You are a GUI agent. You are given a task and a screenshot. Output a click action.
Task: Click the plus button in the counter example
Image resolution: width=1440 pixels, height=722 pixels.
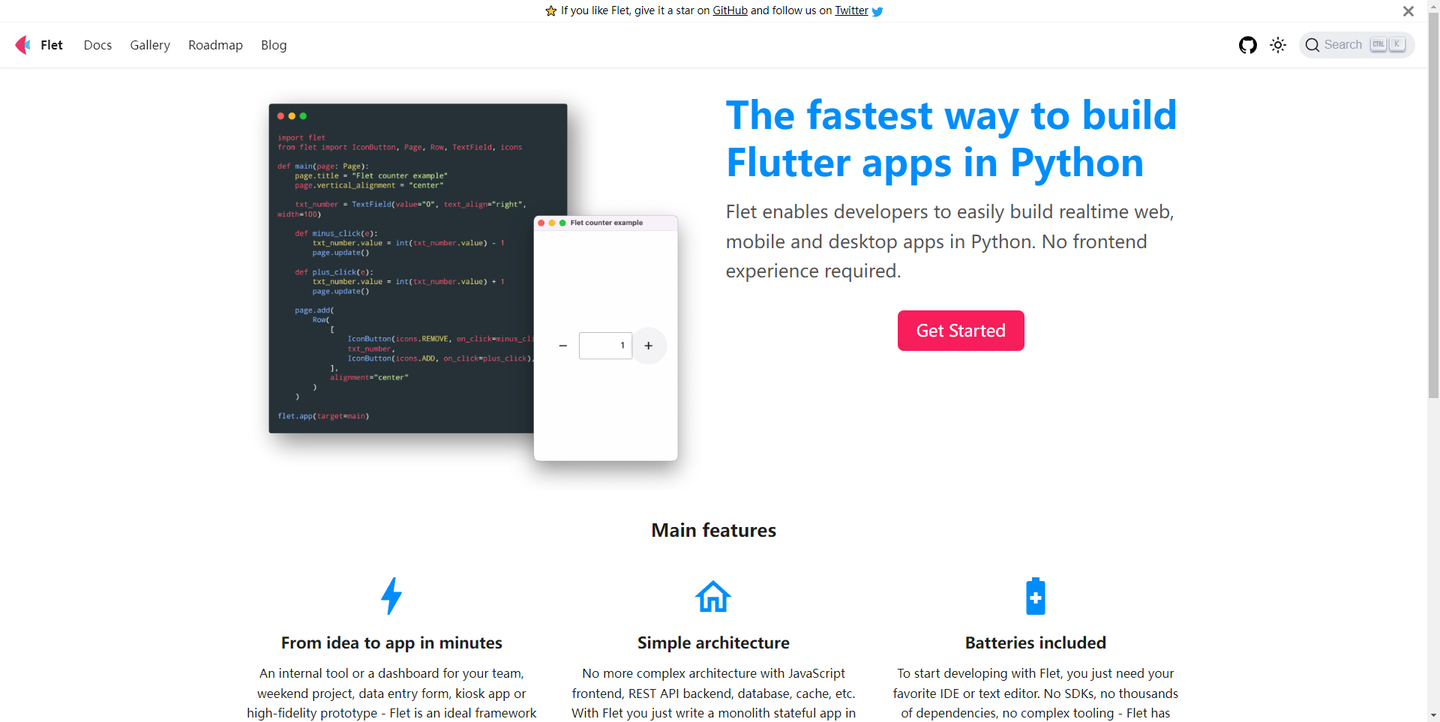[649, 345]
